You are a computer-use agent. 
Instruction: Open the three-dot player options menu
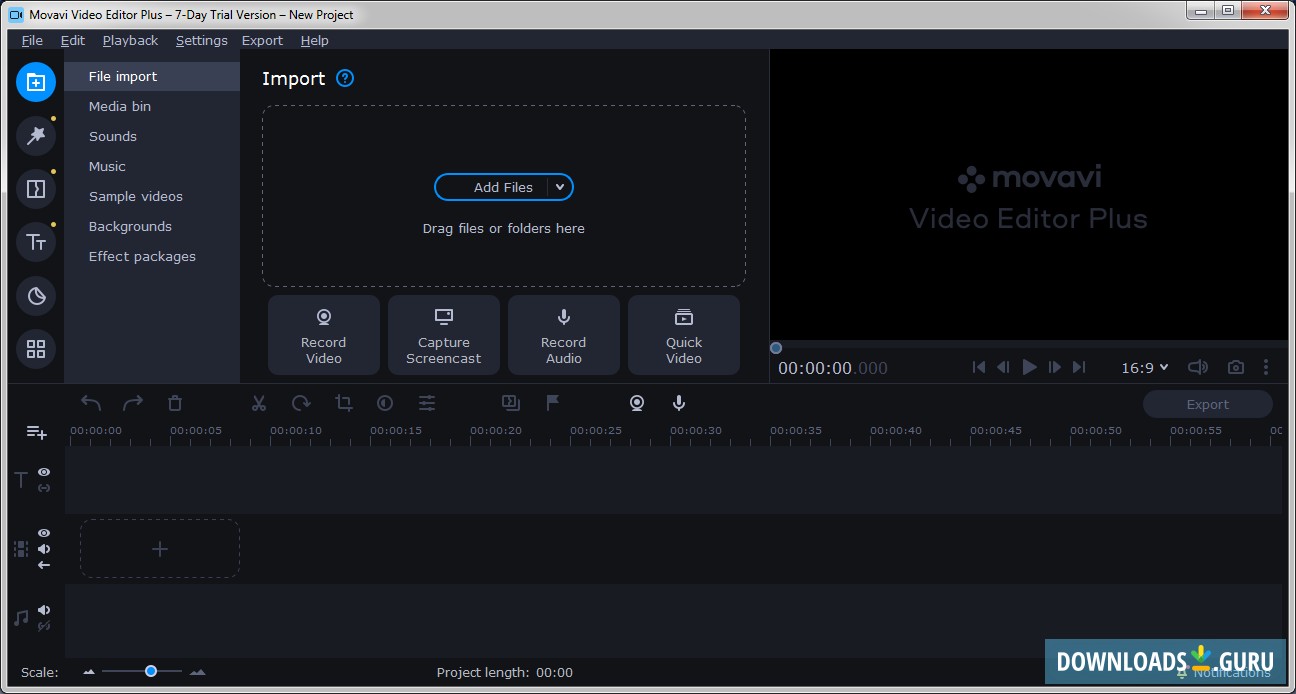coord(1266,367)
